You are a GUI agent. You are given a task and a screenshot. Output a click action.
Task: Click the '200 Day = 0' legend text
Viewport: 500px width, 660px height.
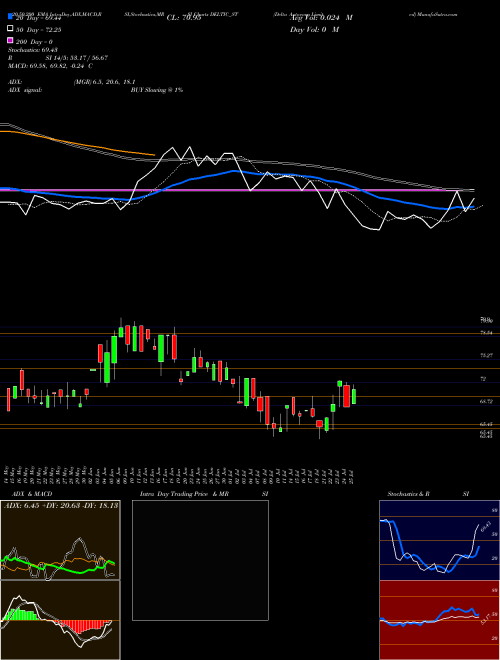pyautogui.click(x=34, y=42)
